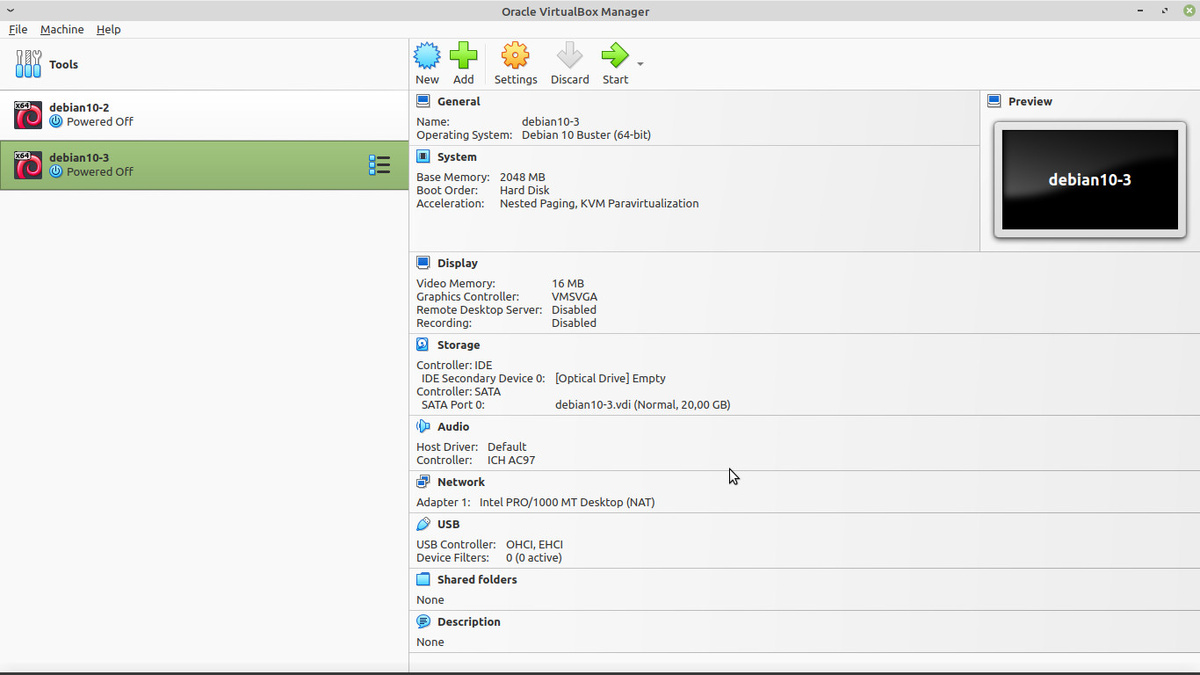
Task: Open the USB settings heading link
Action: coord(448,524)
